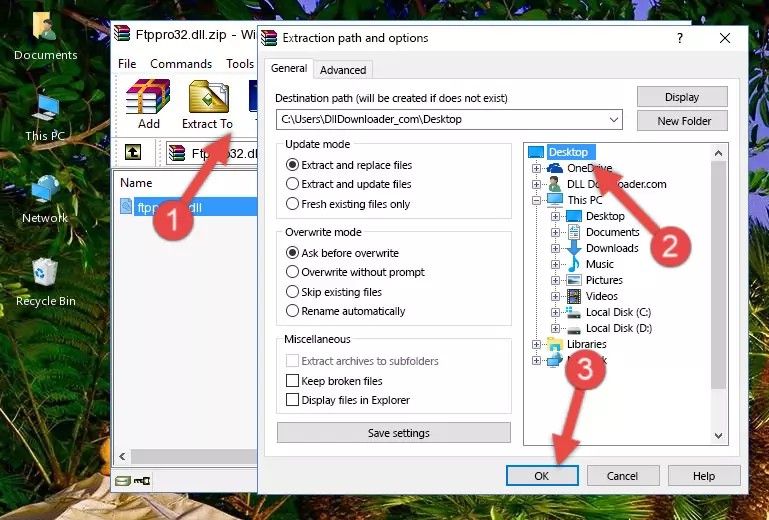Click the help question mark in dialog title
769x520 pixels.
tap(680, 38)
